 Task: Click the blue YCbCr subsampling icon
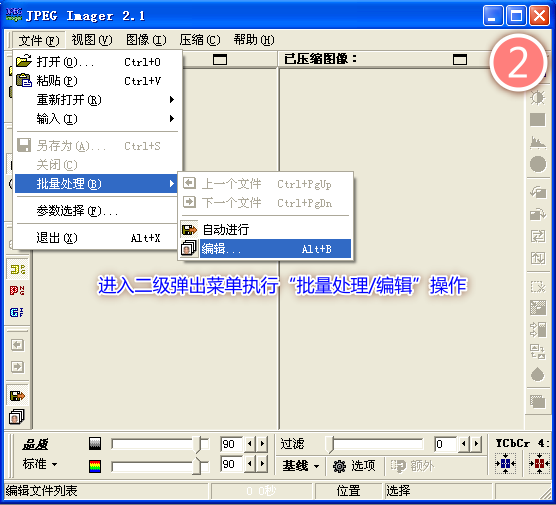point(505,464)
